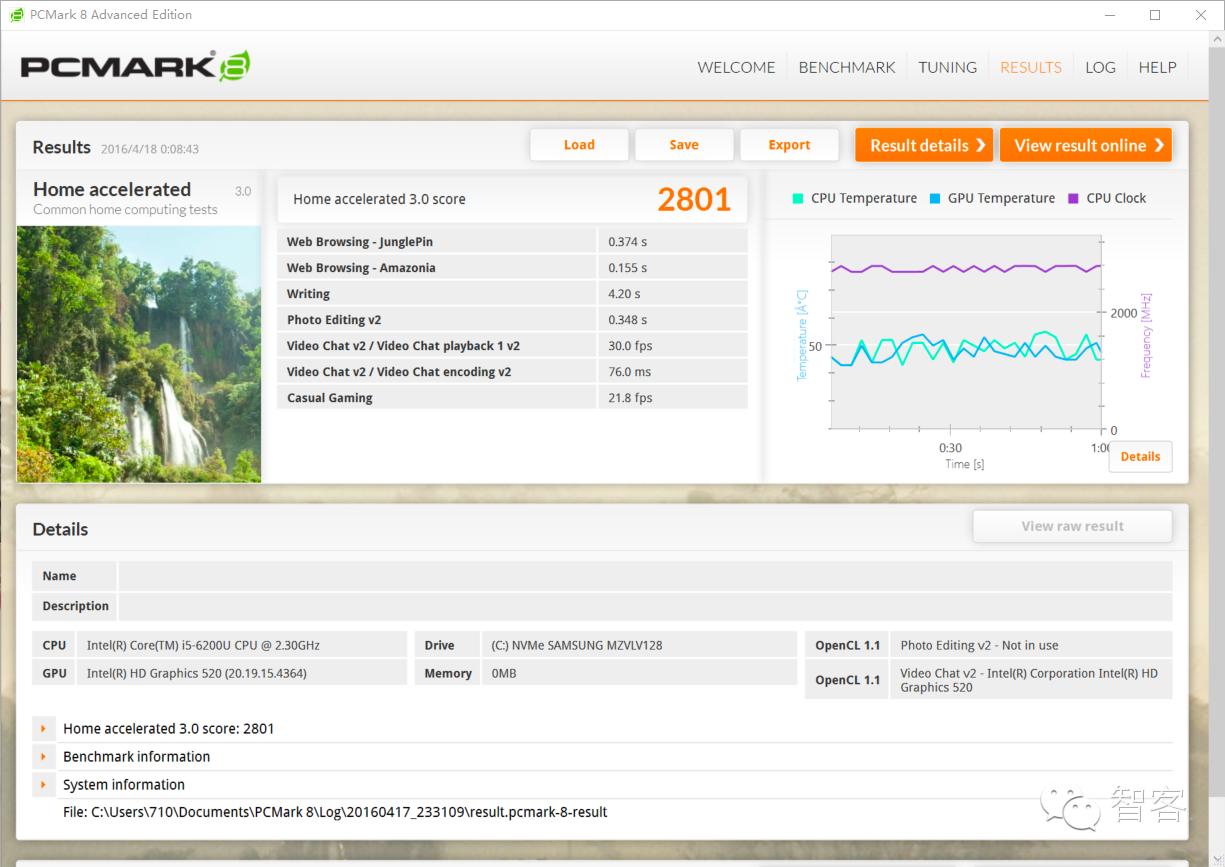Click the purple CPU Clock legend swatch
The height and width of the screenshot is (867, 1225).
(x=1074, y=198)
